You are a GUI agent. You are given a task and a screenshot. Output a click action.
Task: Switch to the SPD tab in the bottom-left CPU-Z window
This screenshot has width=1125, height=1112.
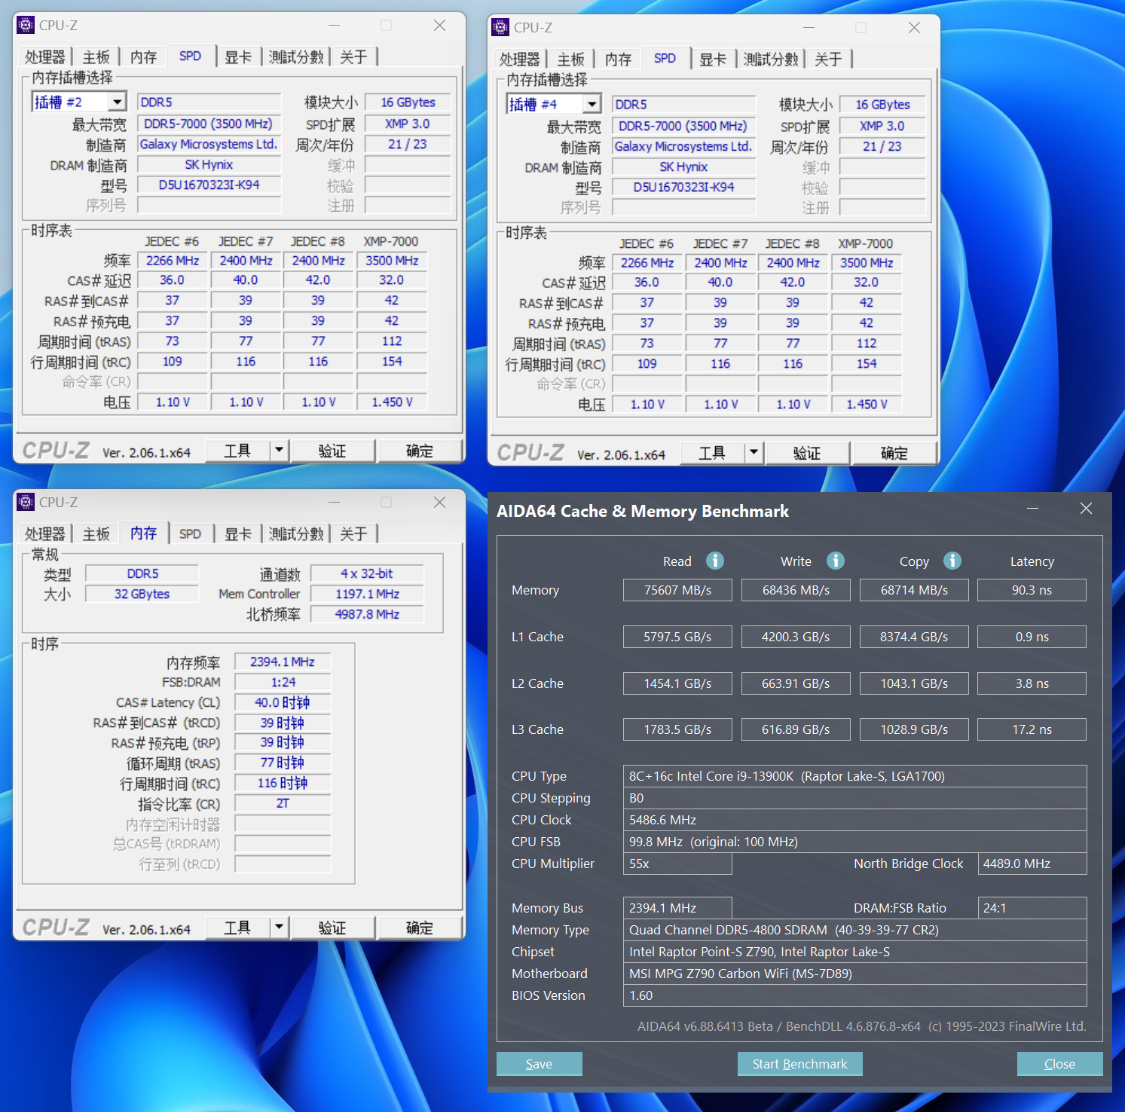(190, 533)
